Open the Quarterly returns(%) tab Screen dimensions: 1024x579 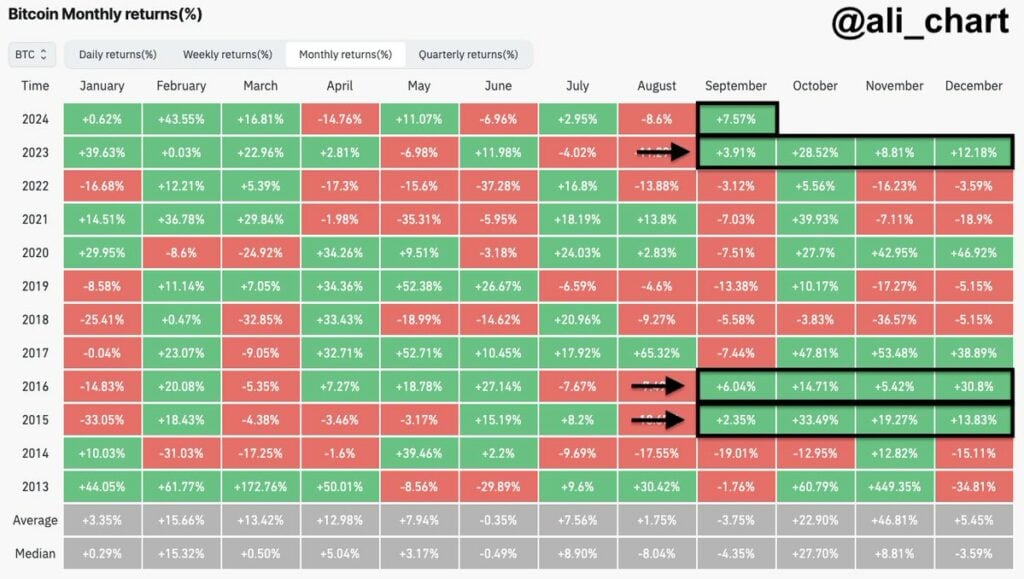point(470,54)
